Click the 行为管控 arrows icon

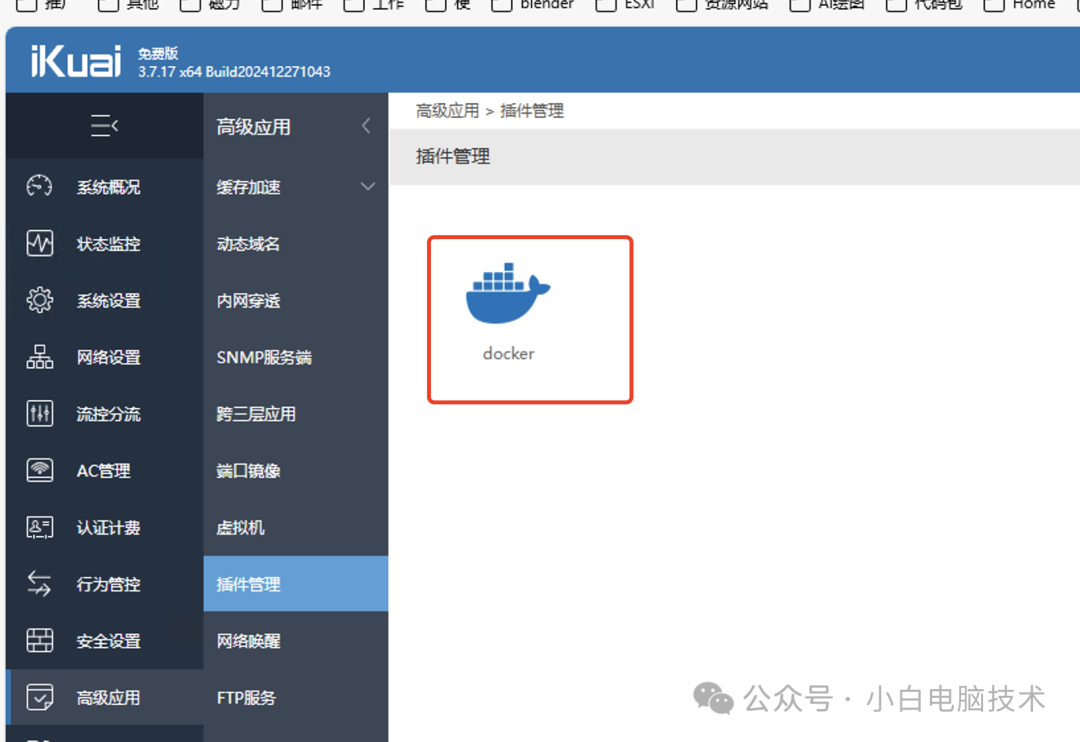(39, 584)
